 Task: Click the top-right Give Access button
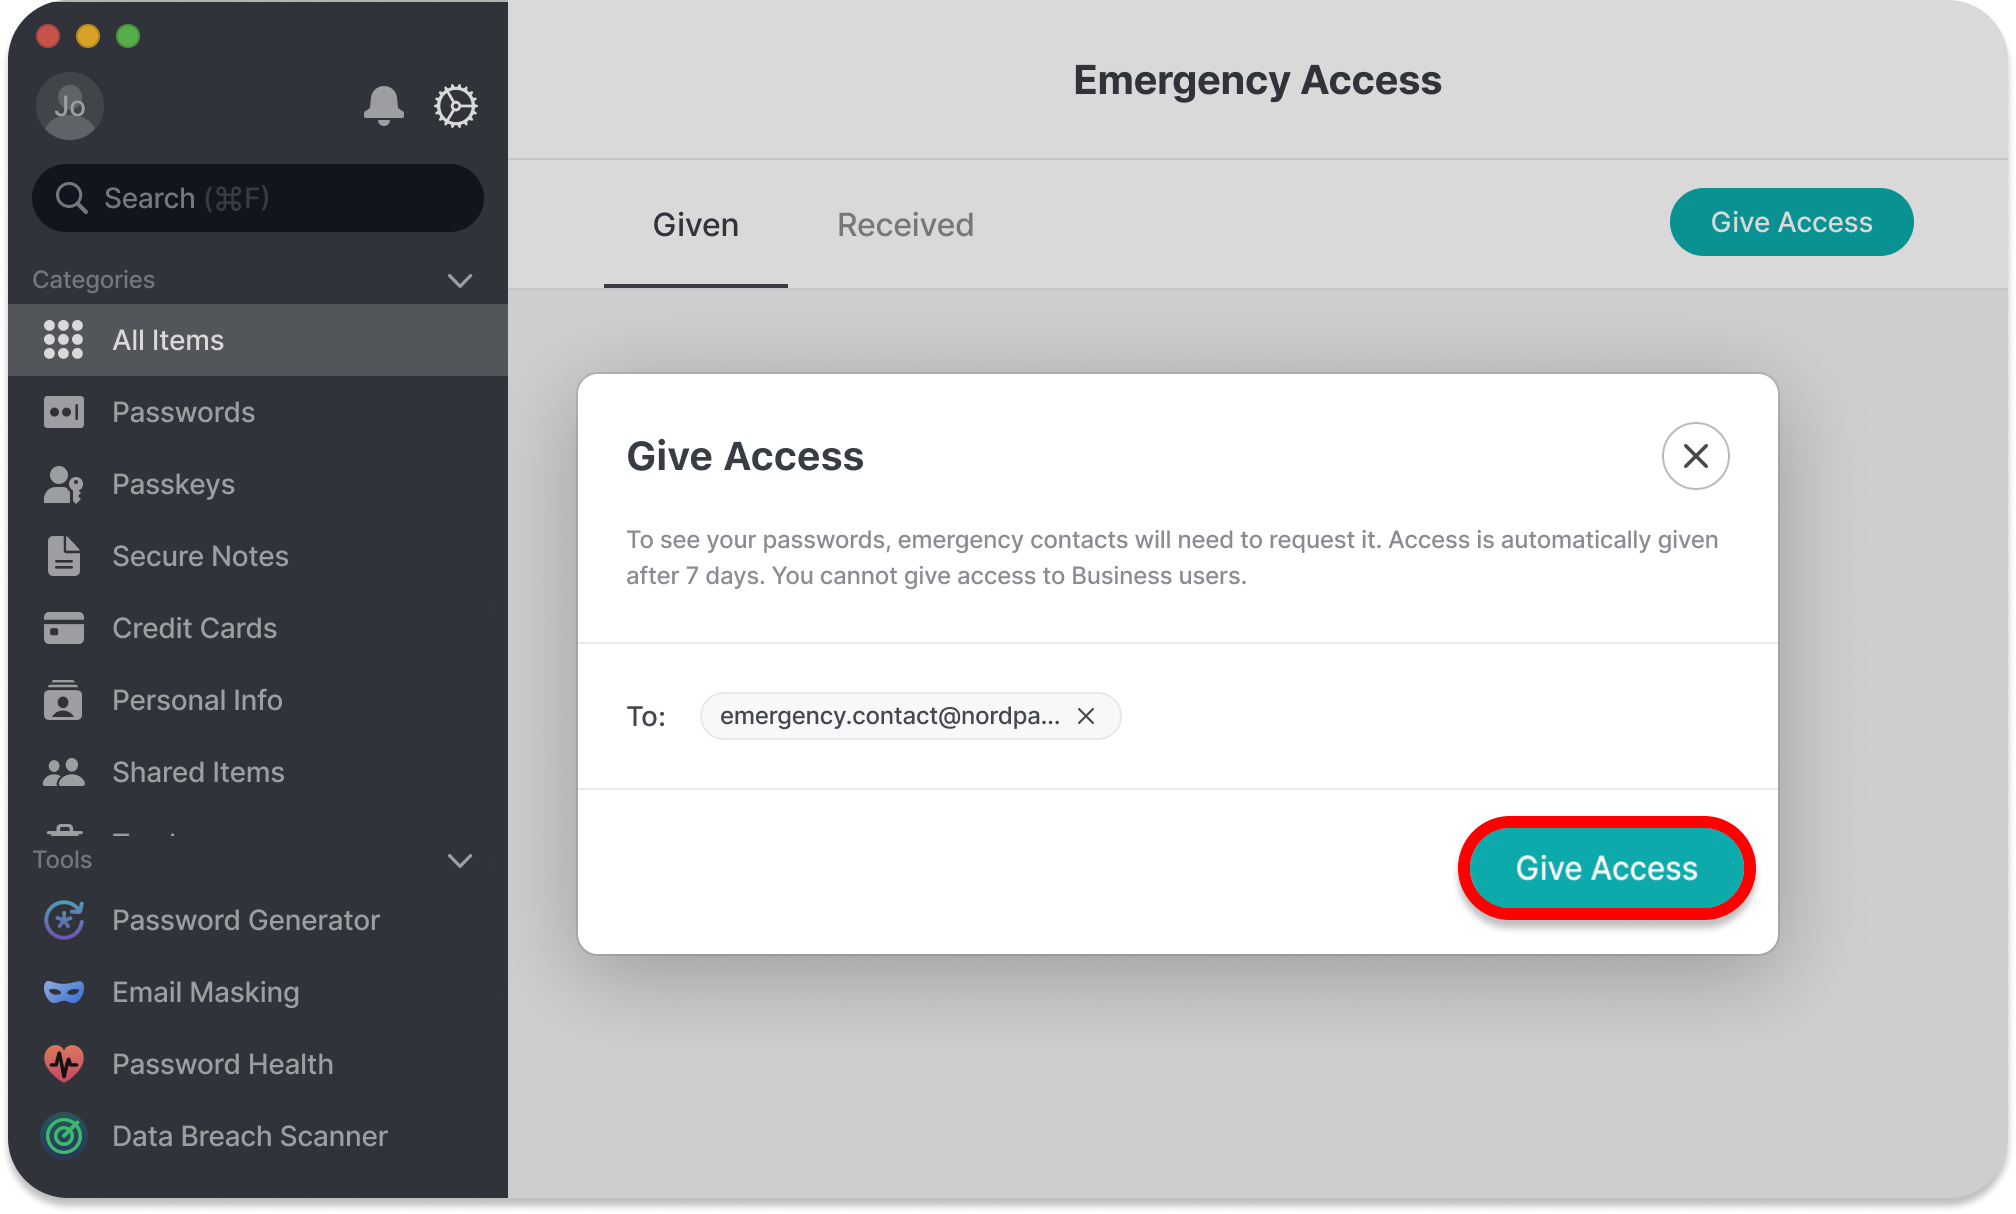(x=1792, y=222)
